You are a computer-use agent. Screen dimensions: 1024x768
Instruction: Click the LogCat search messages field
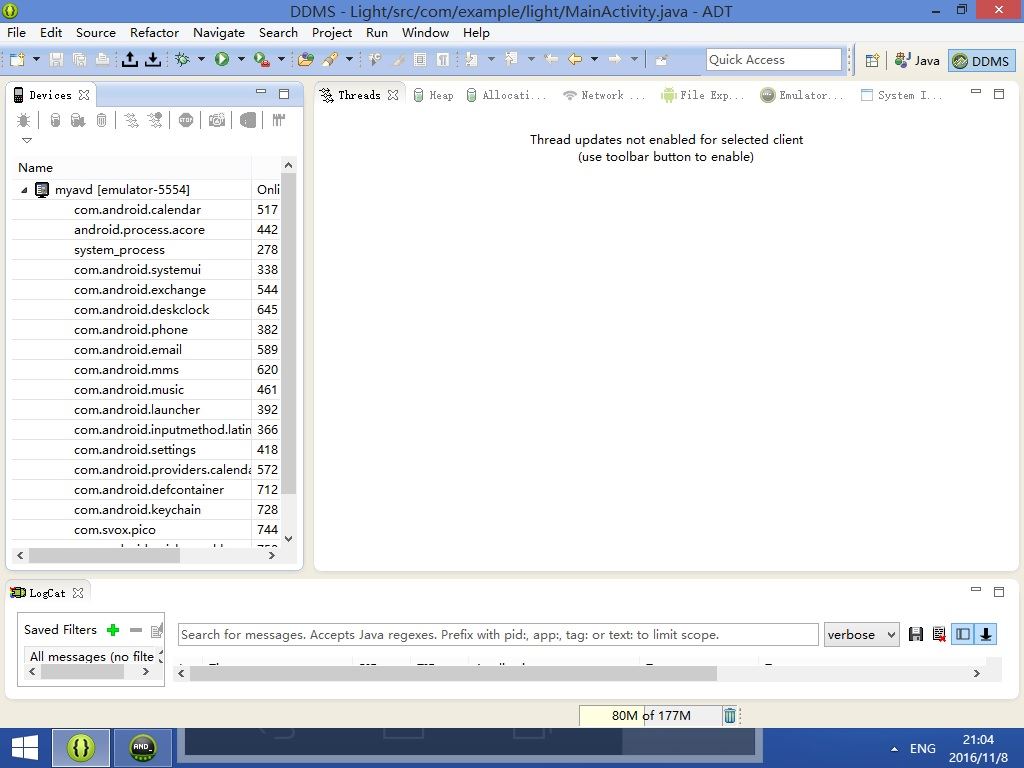498,635
